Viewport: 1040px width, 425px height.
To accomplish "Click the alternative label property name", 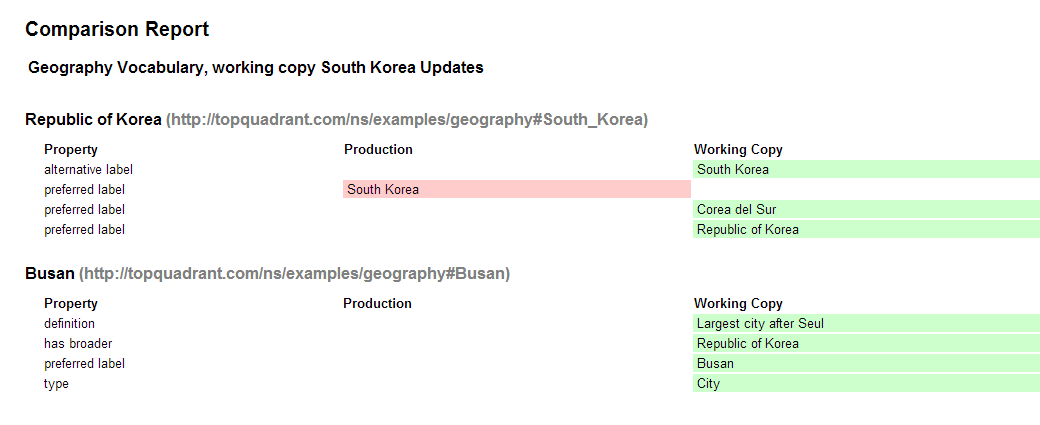I will coord(88,170).
